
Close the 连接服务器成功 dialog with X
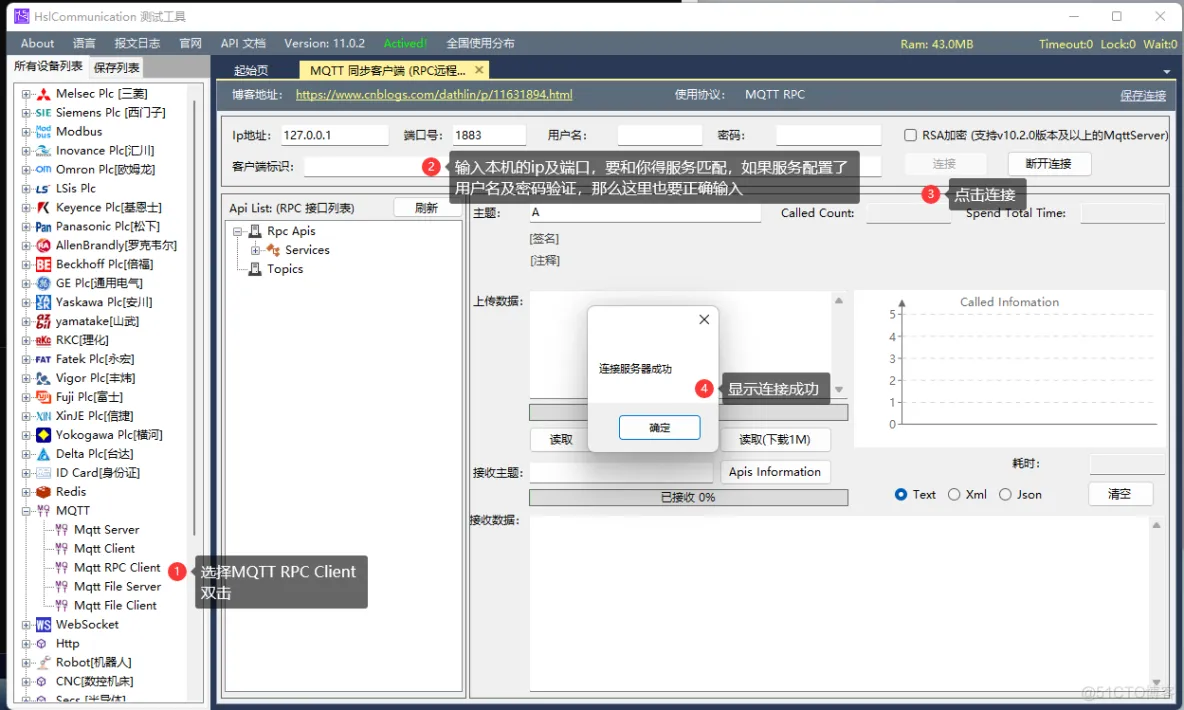tap(704, 320)
